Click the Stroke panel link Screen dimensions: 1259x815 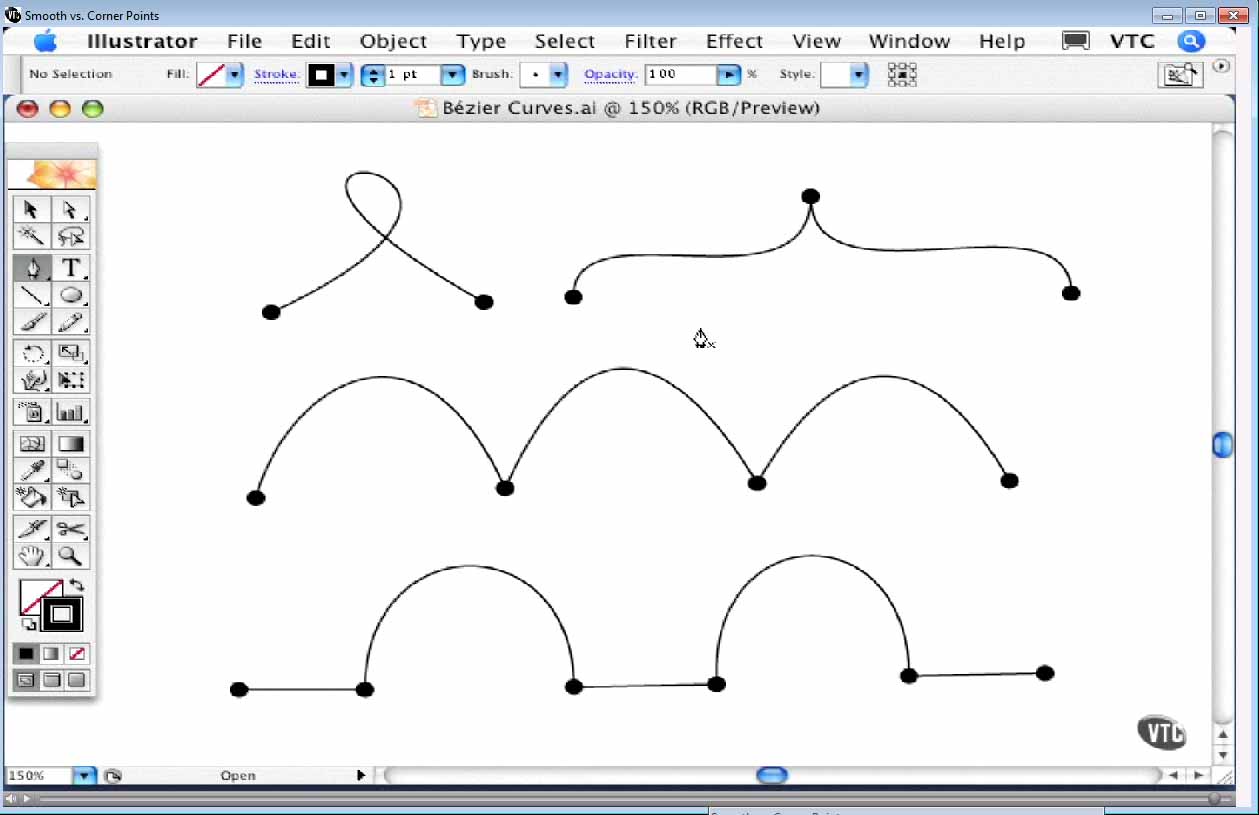[276, 74]
